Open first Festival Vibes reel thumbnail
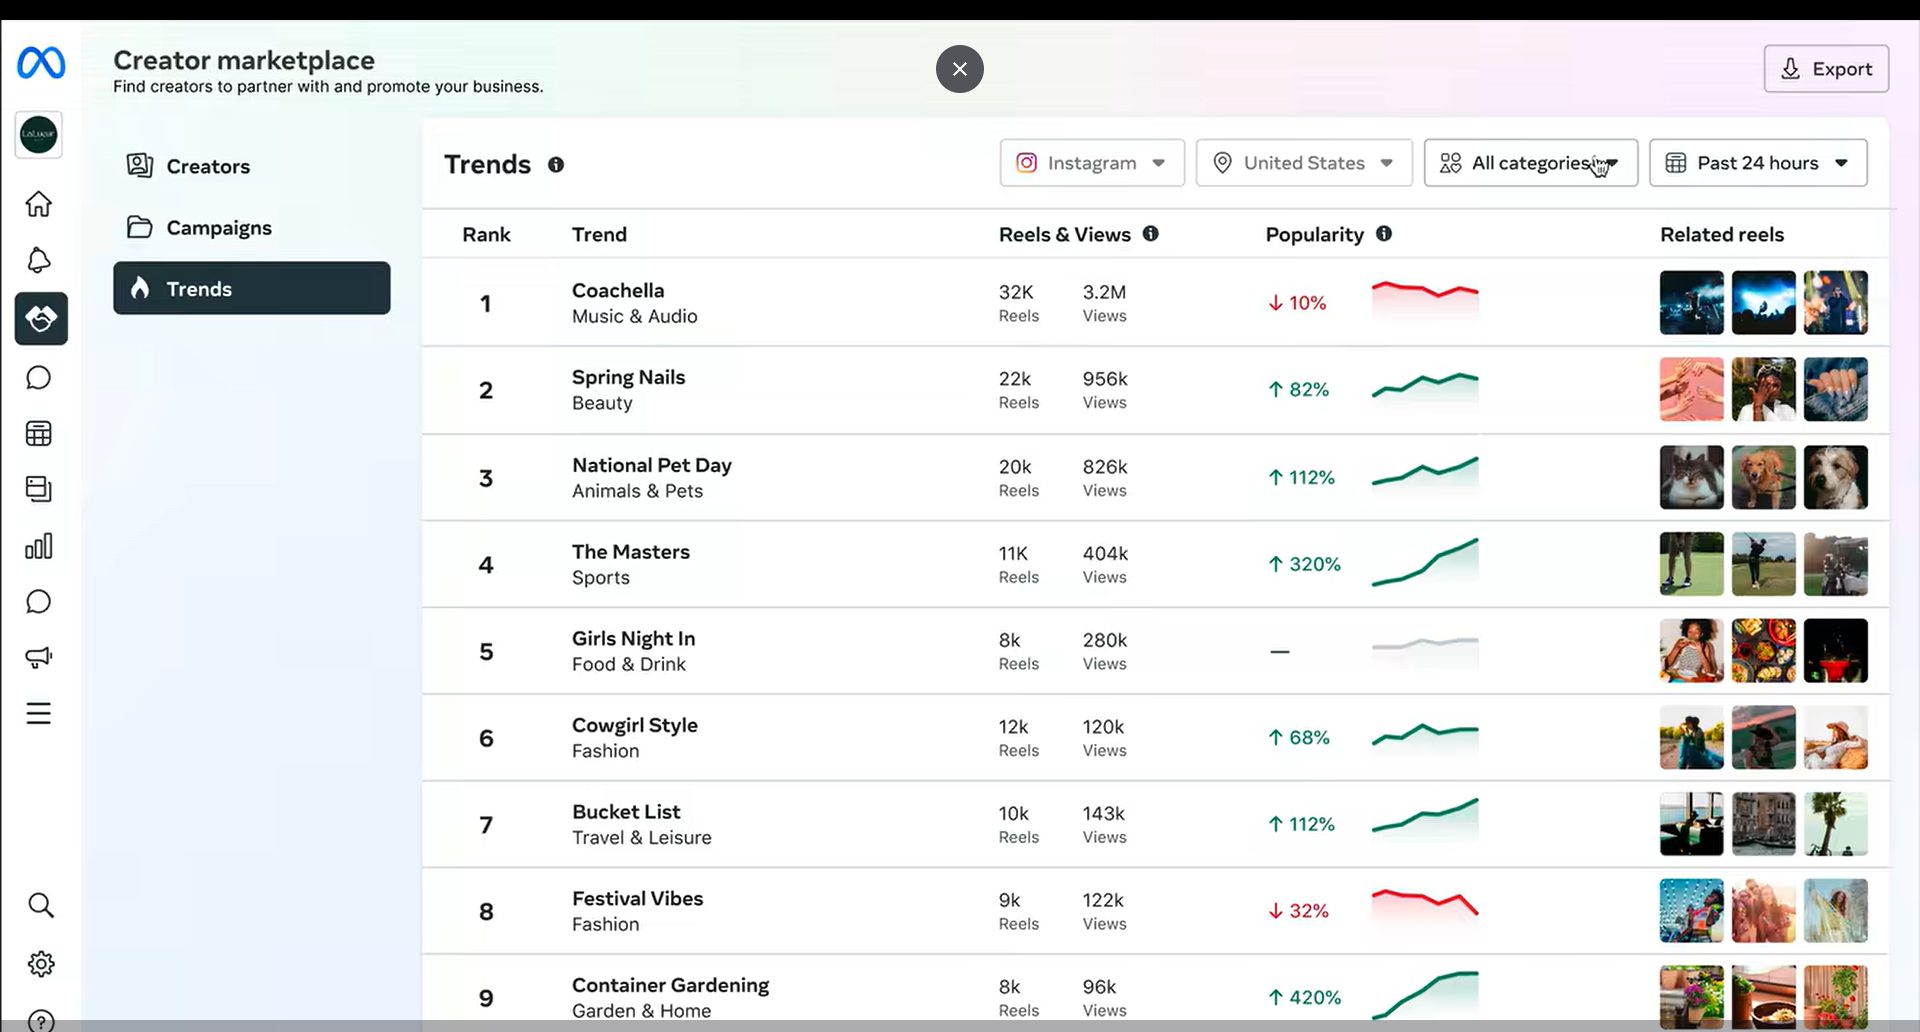The image size is (1920, 1032). point(1692,911)
